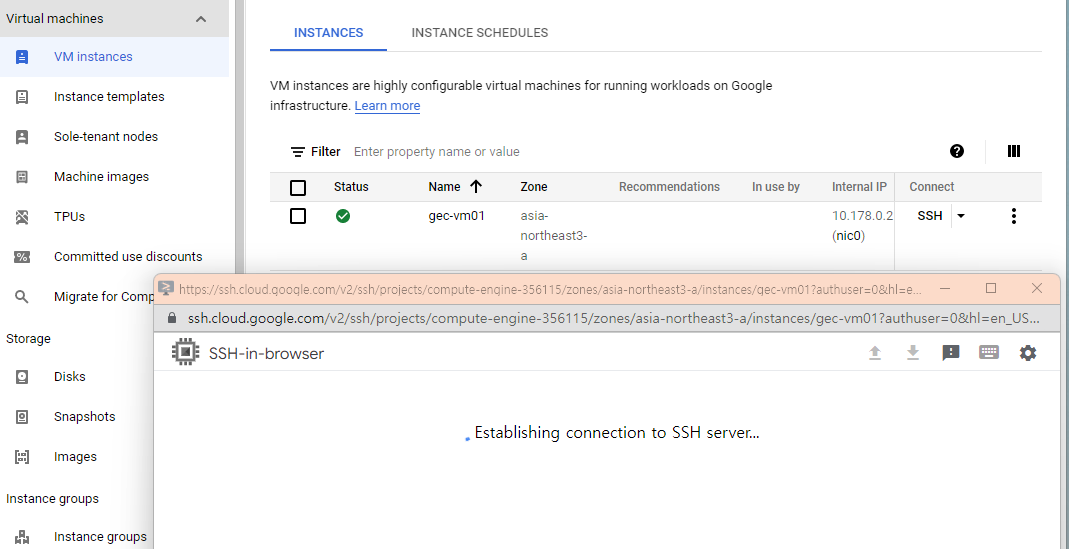Open filter help question mark icon
Image resolution: width=1069 pixels, height=549 pixels.
coord(957,151)
